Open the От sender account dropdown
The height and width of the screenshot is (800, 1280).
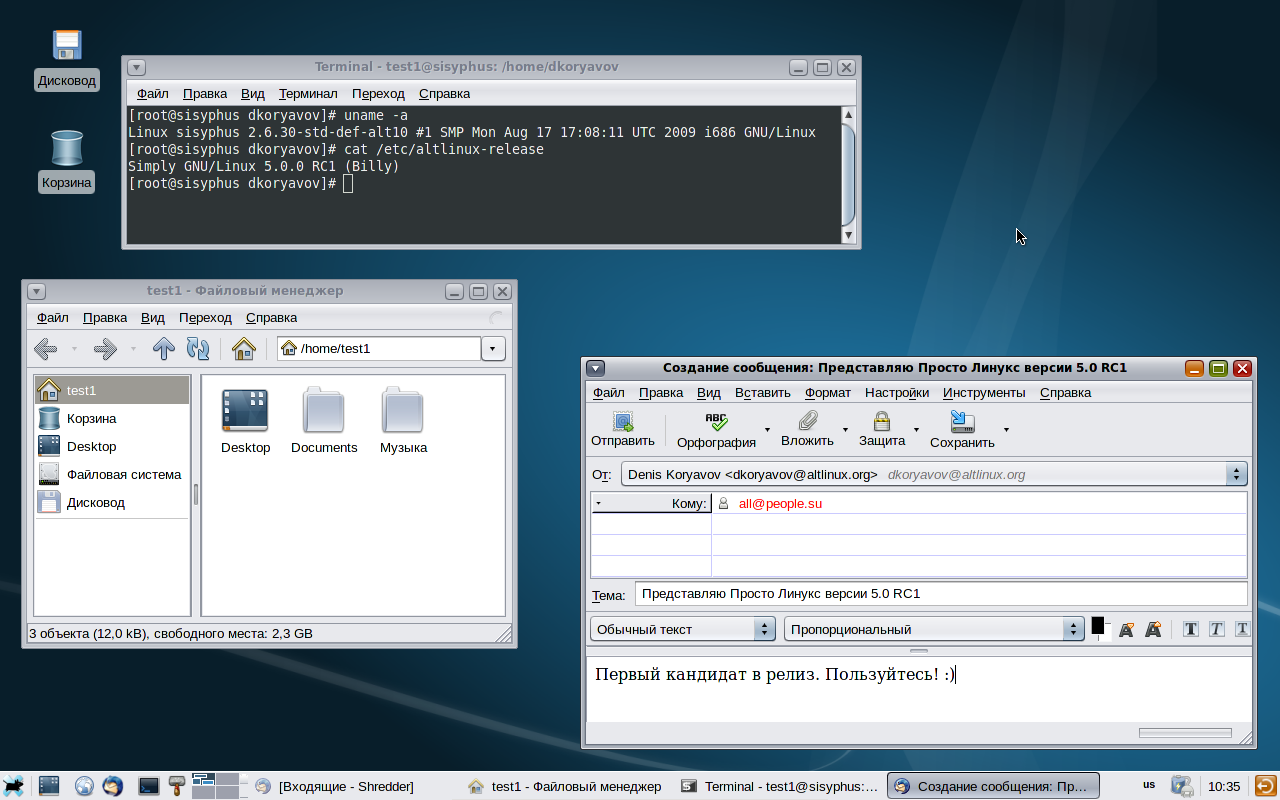[x=934, y=474]
